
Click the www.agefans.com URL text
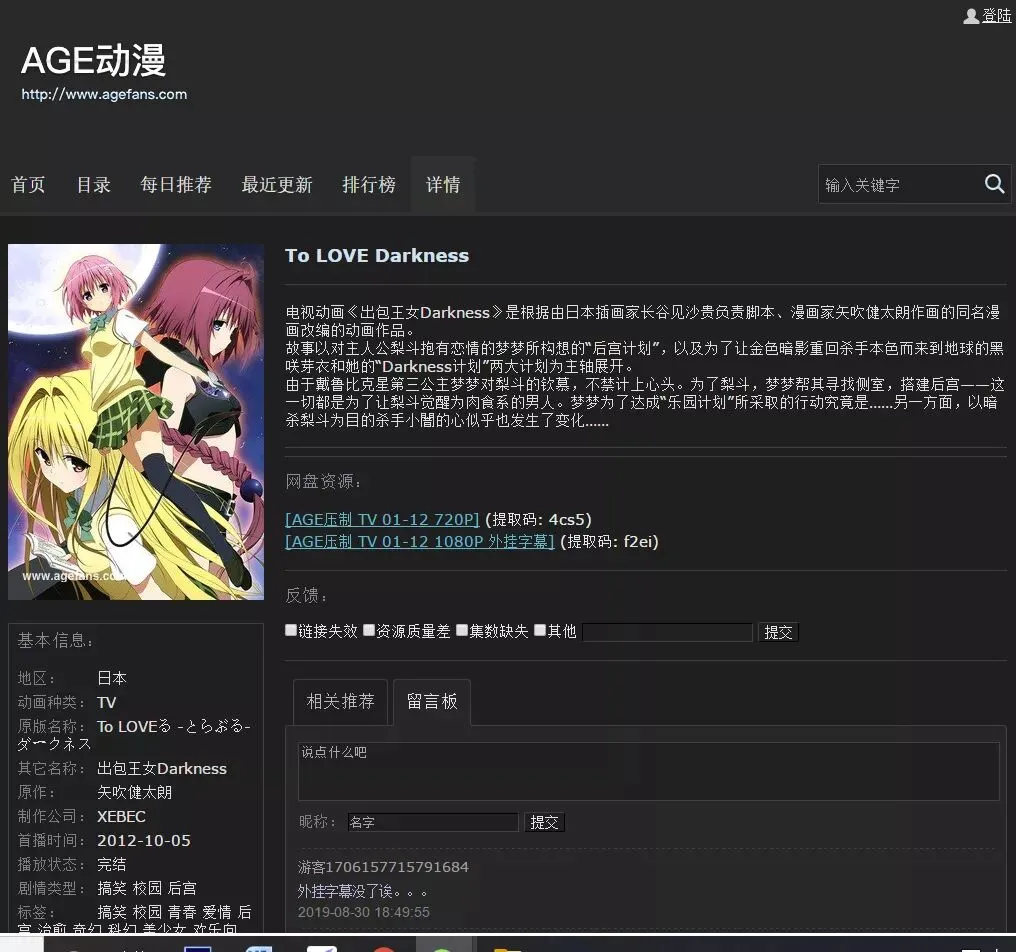(x=104, y=95)
